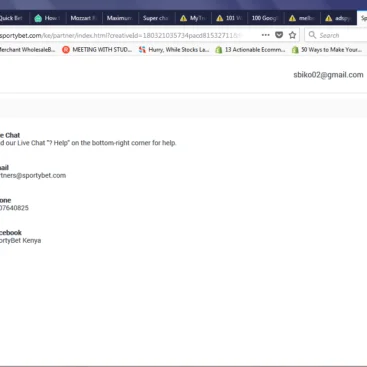
Task: Save page to Pocket icon
Action: (x=279, y=35)
